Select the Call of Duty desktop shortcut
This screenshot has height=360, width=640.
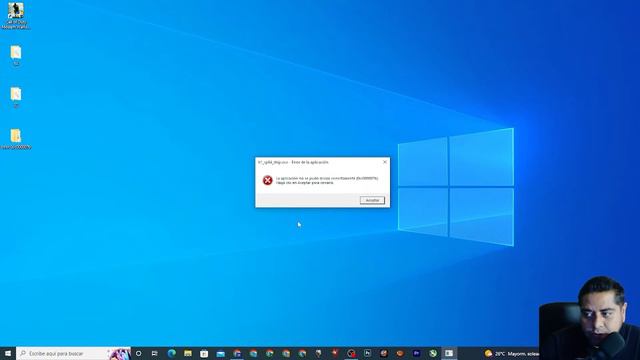[16, 16]
